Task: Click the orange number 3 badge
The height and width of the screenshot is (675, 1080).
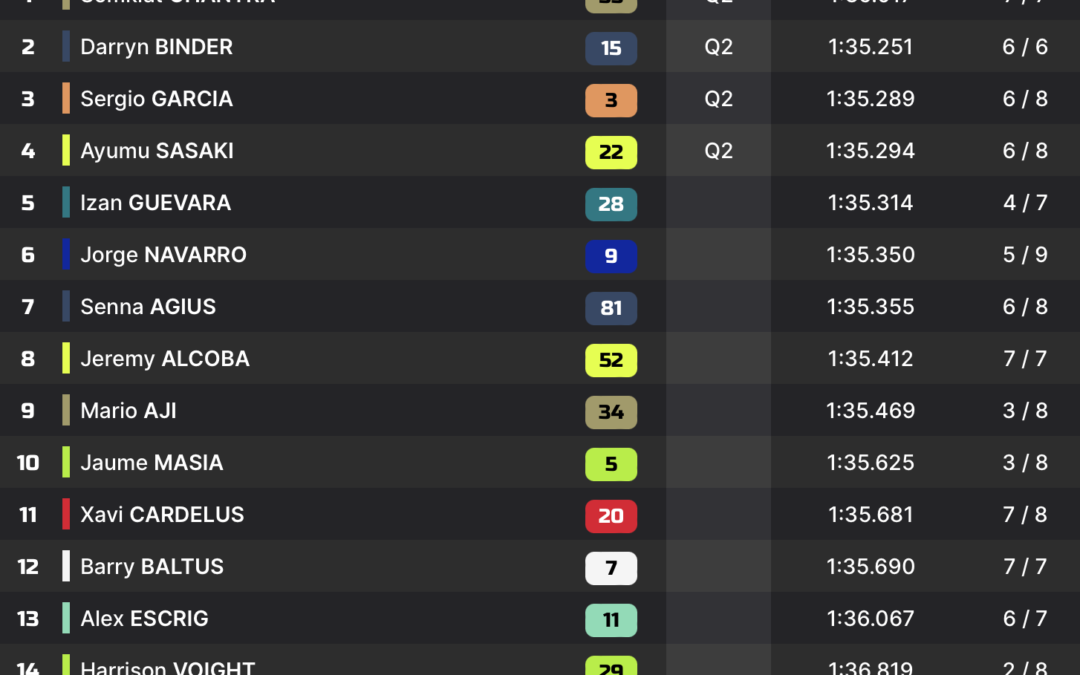Action: pyautogui.click(x=611, y=100)
